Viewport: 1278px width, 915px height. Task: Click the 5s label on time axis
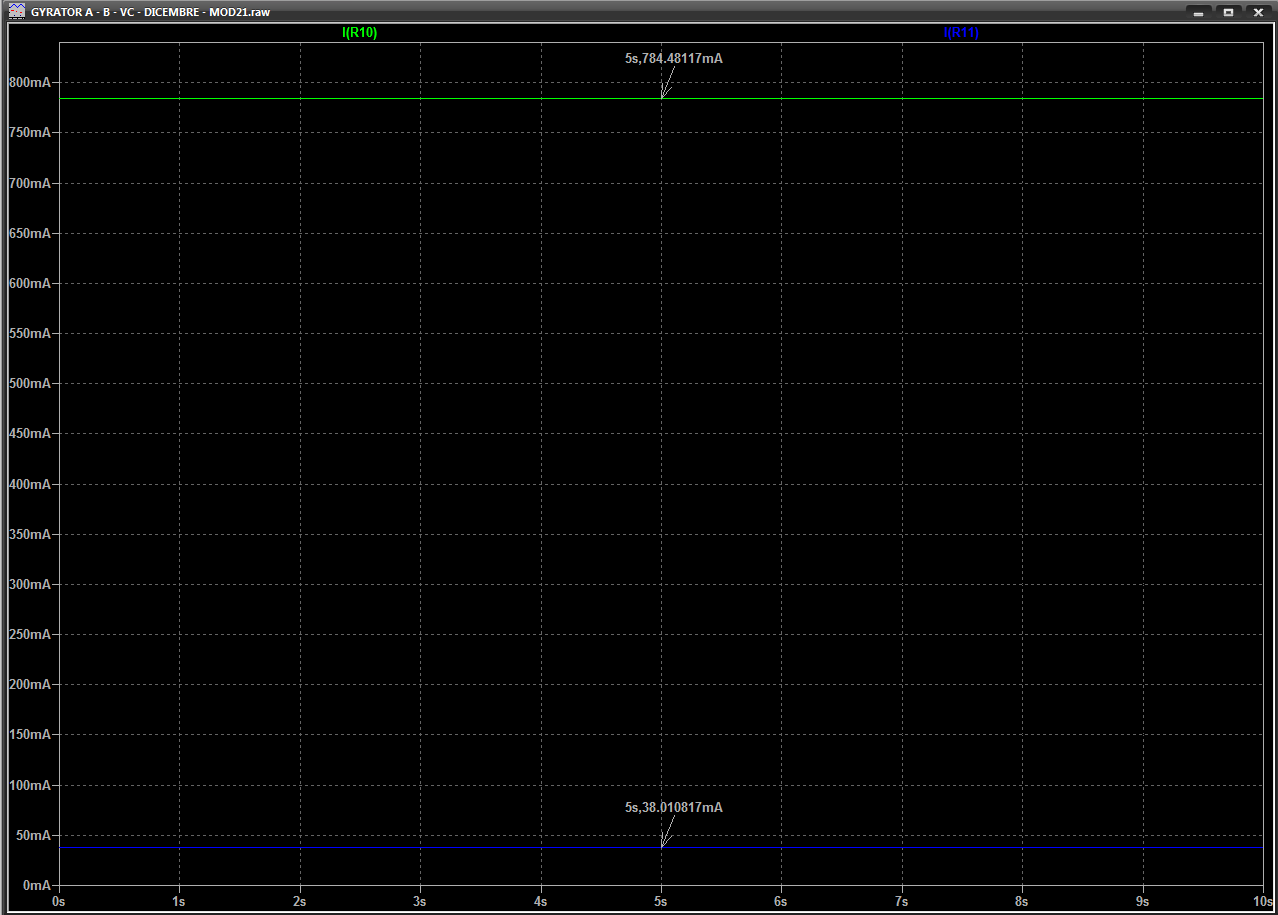[x=661, y=902]
